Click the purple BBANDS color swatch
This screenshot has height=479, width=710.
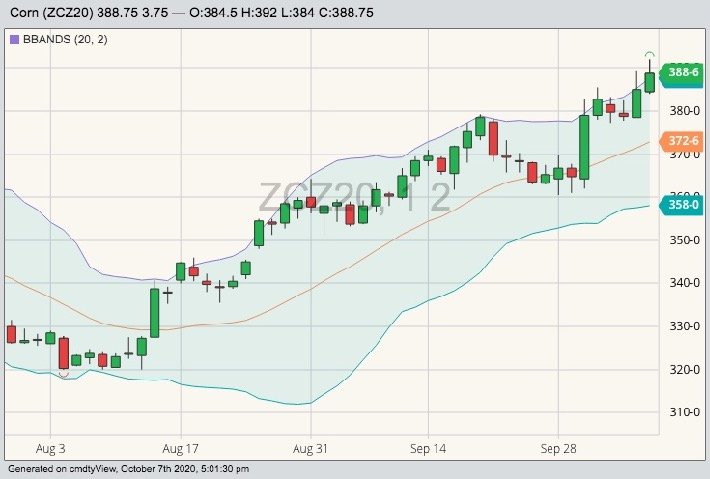coord(14,39)
